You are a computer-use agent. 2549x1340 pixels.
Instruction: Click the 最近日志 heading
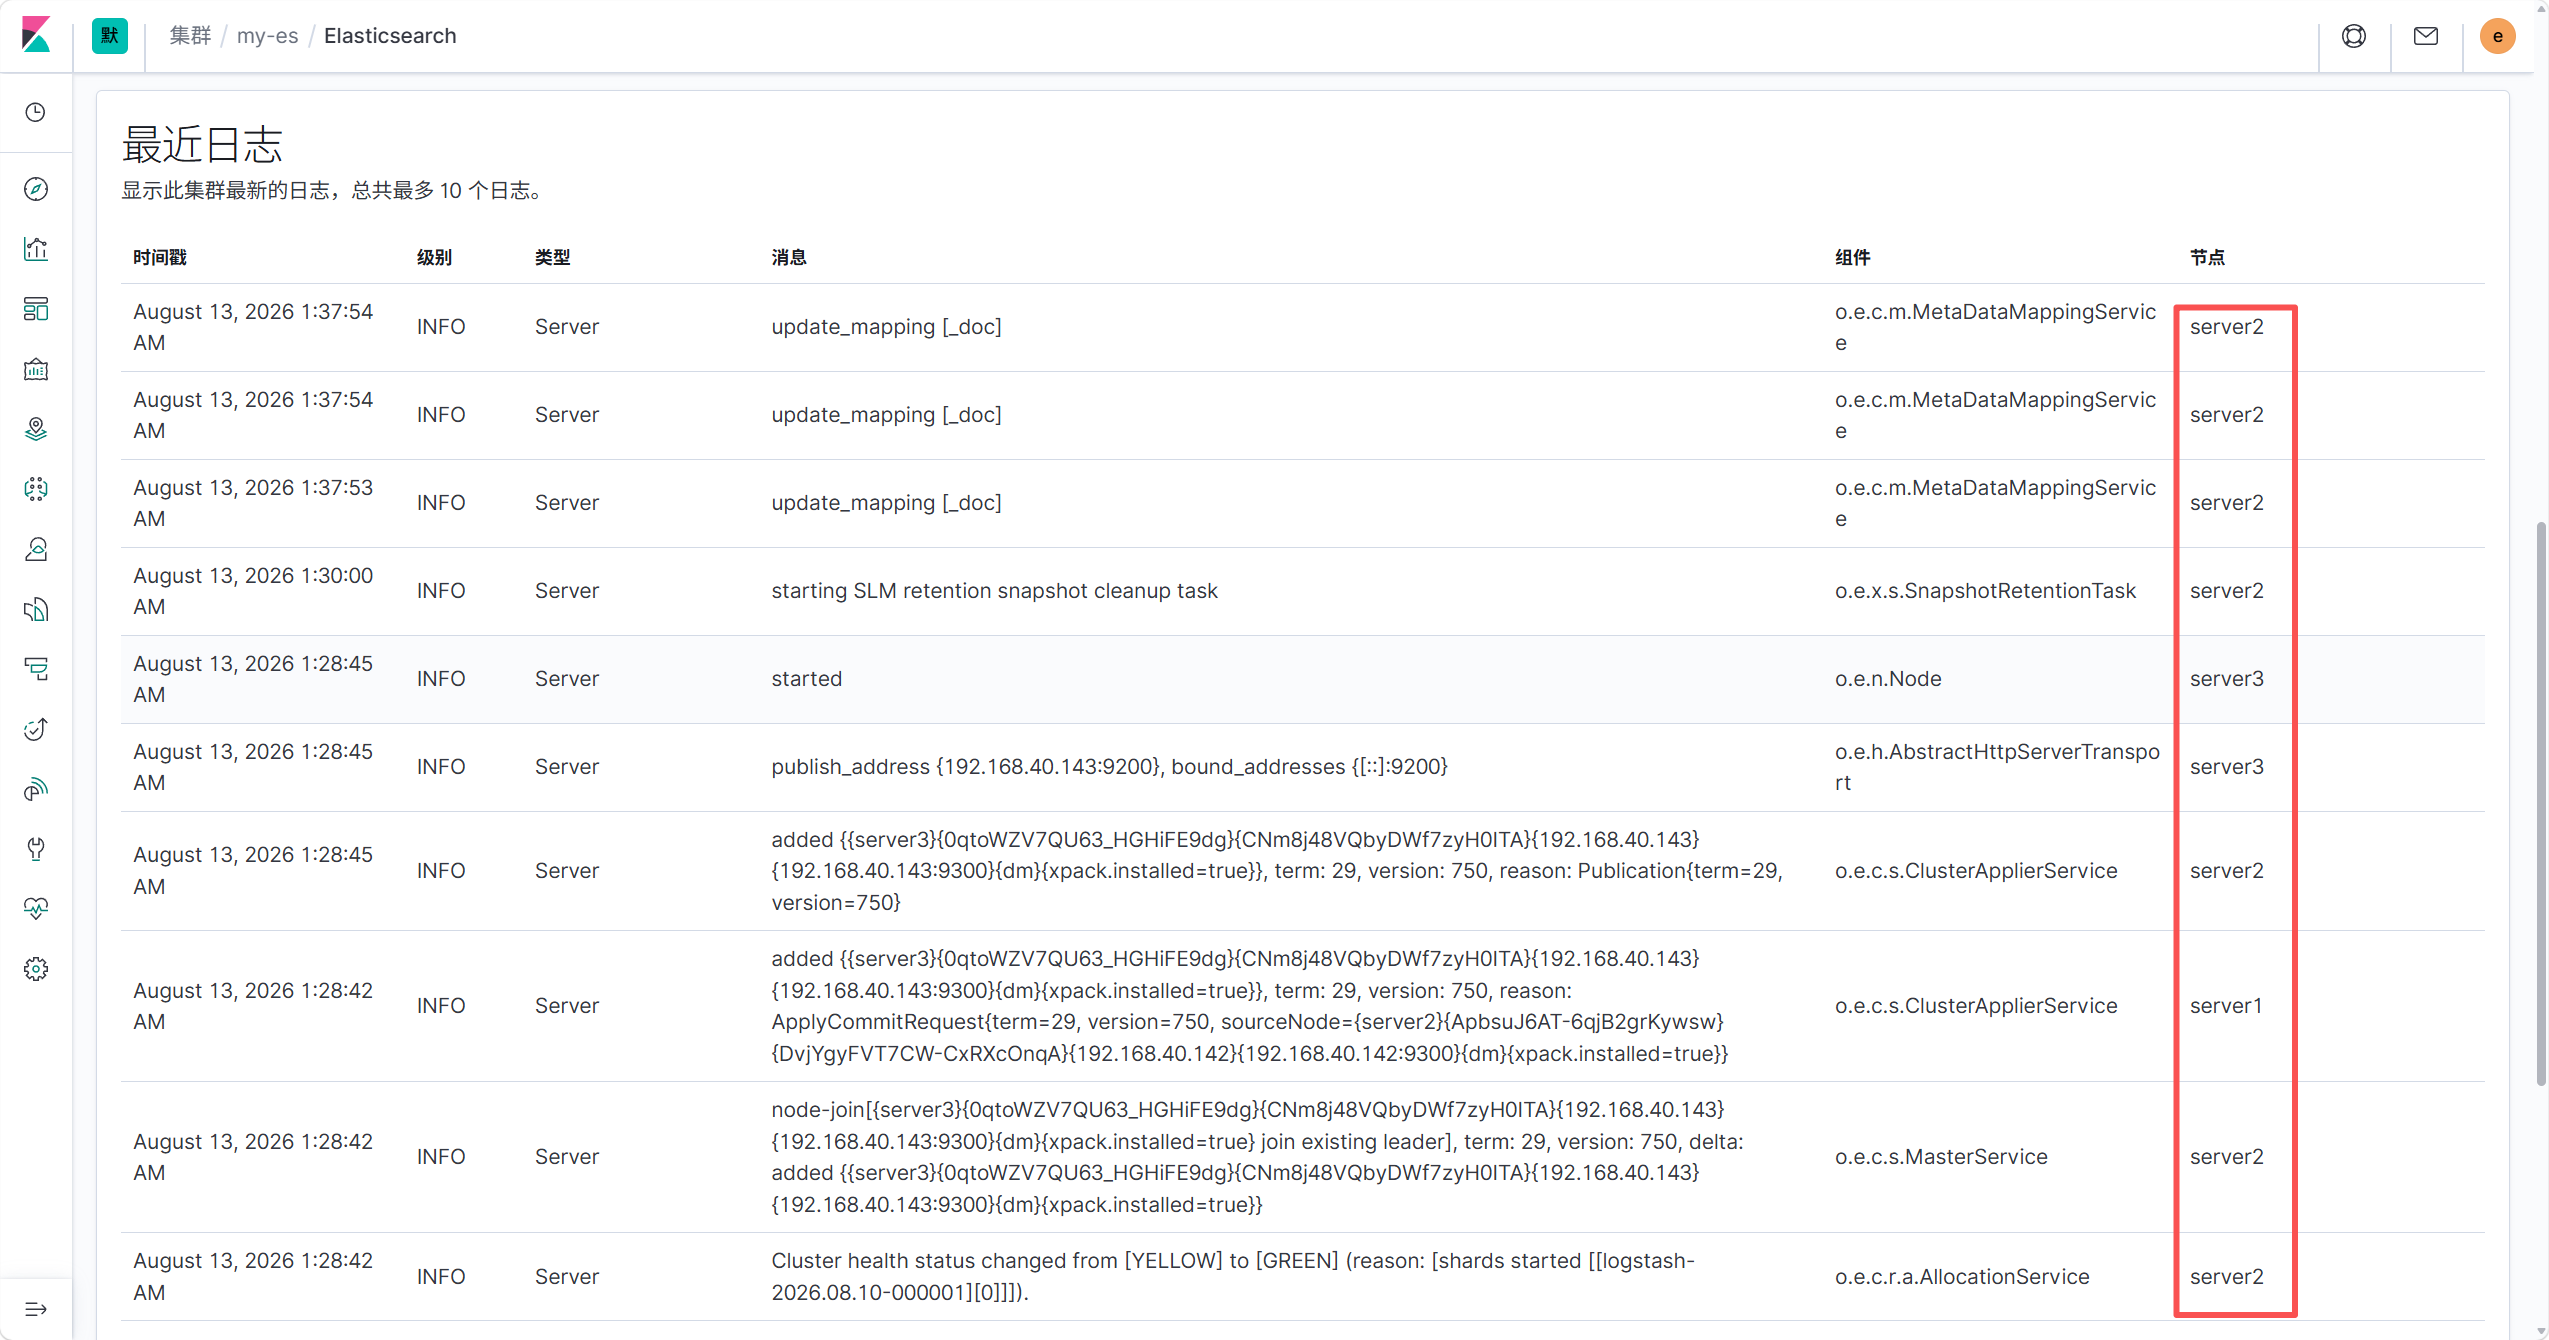(202, 145)
